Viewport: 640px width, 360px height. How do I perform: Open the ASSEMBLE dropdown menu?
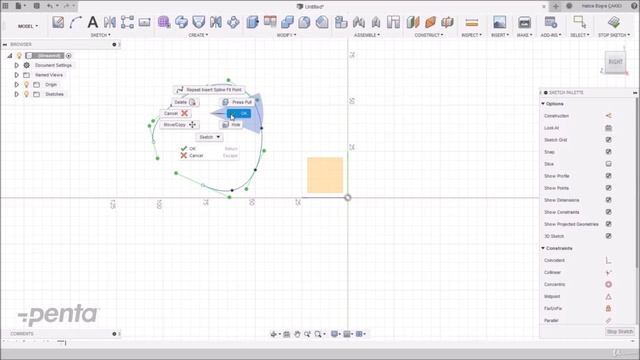[367, 35]
